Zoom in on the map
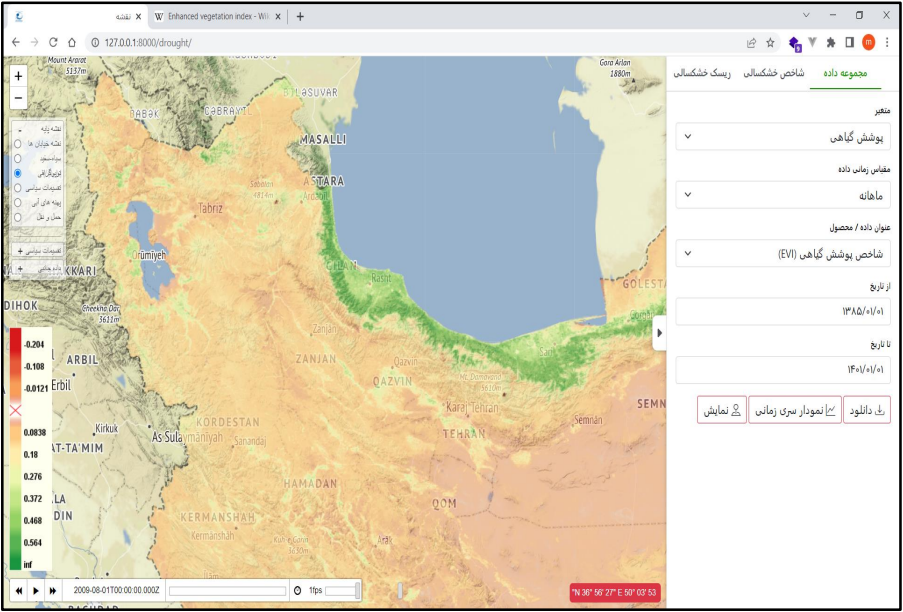 click(18, 76)
